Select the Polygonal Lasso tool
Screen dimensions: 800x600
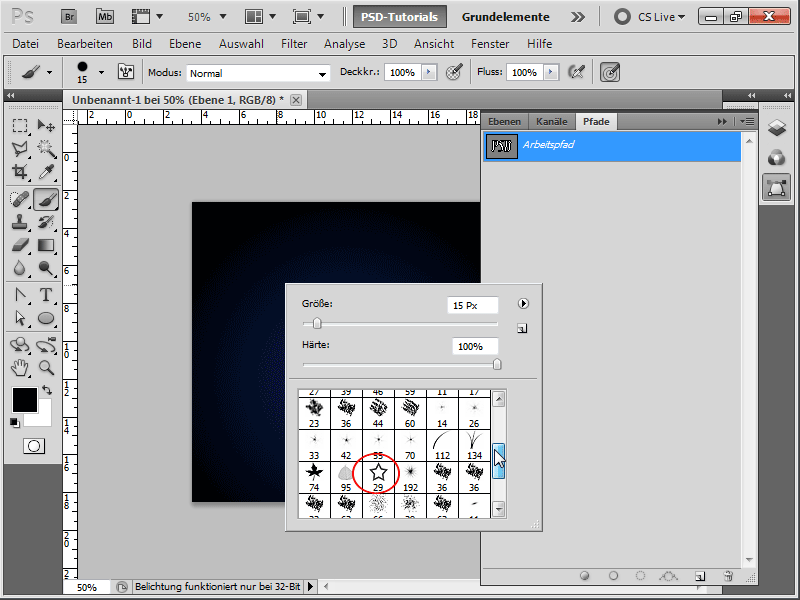click(x=20, y=148)
